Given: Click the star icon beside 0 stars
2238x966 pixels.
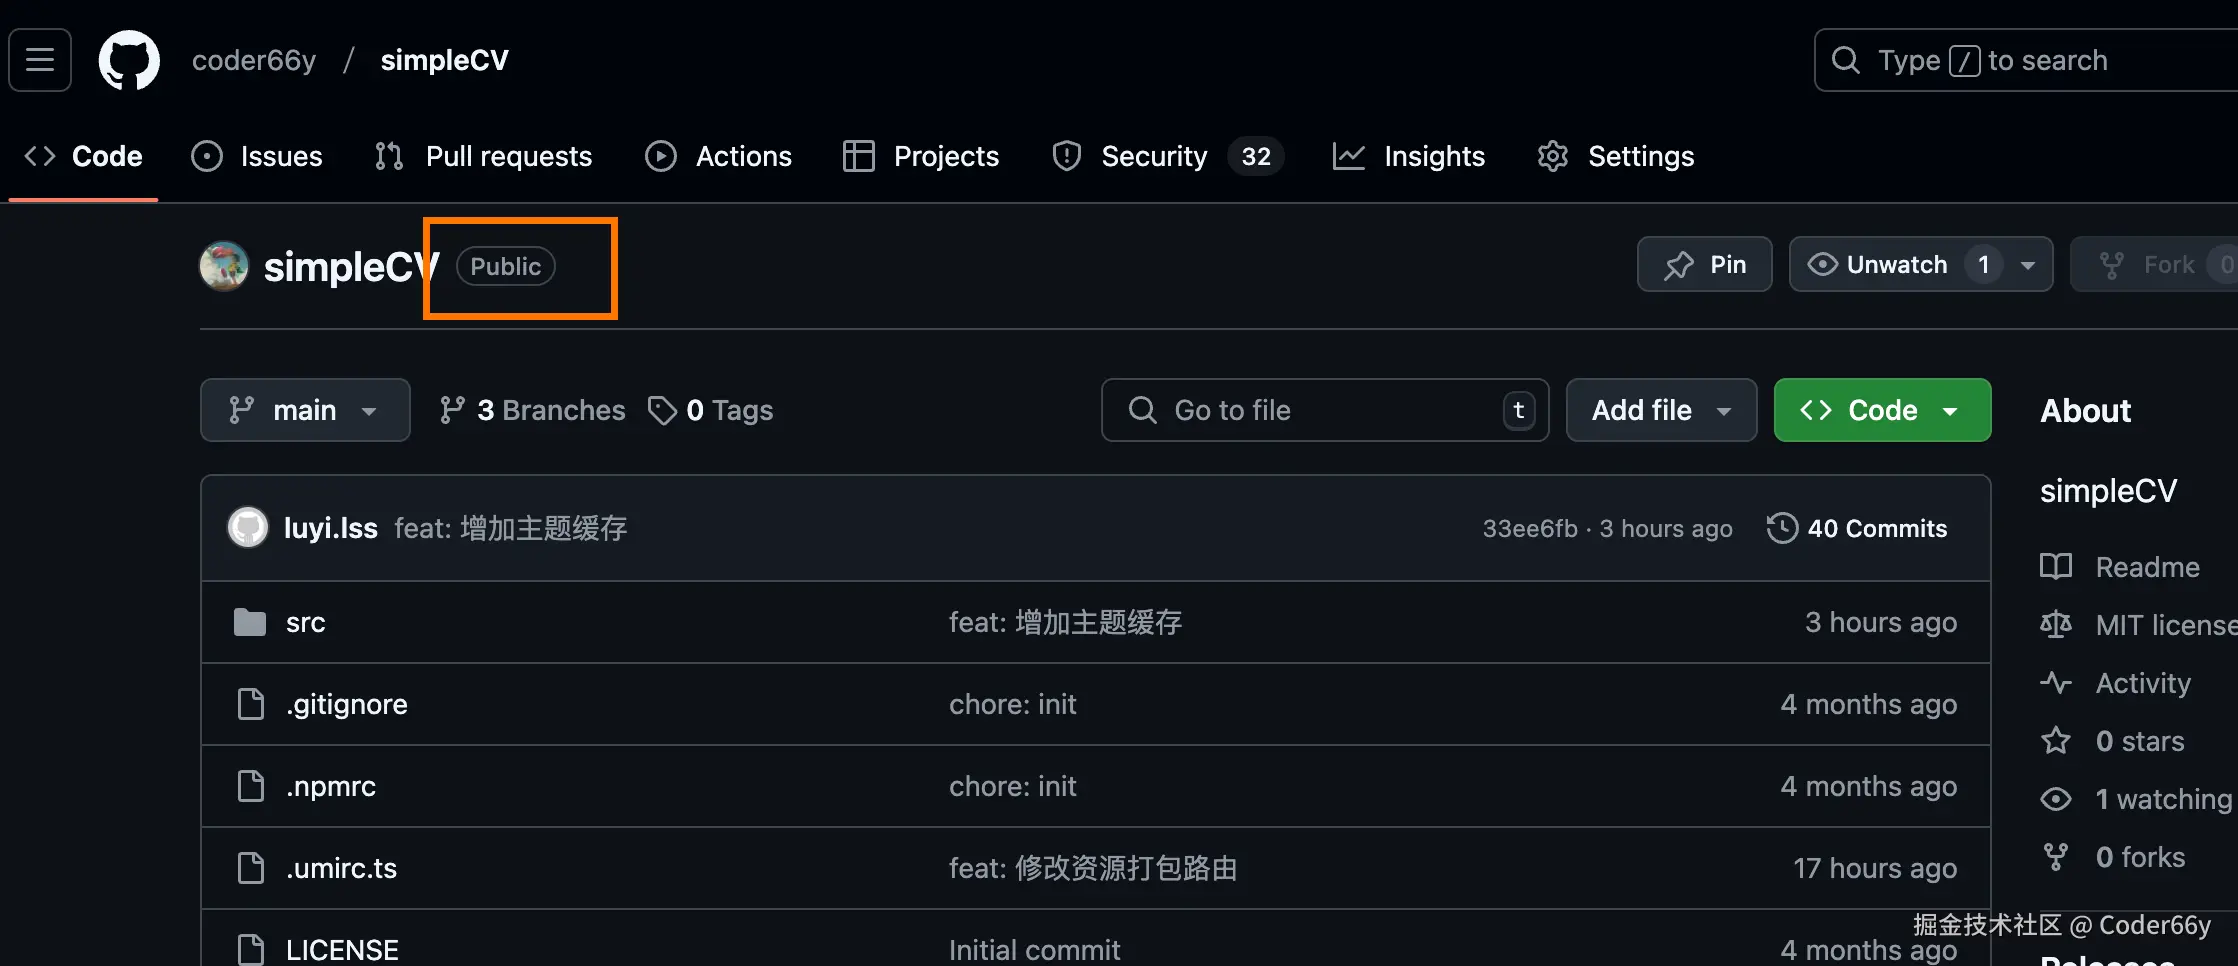Looking at the screenshot, I should point(2056,741).
